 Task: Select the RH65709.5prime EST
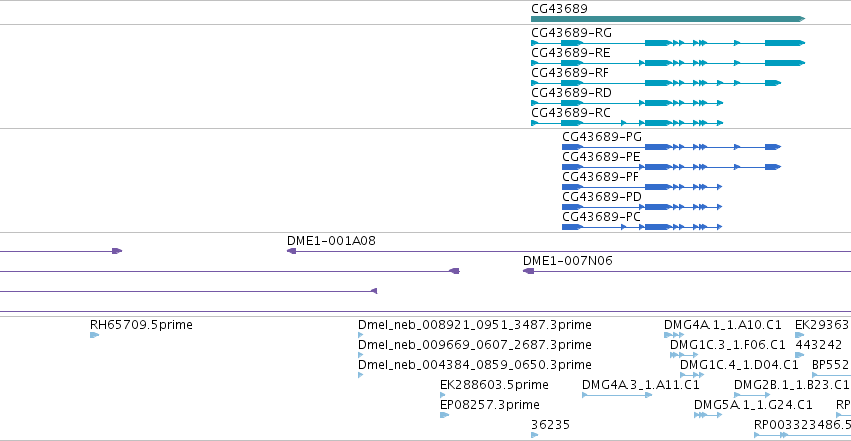tap(141, 325)
